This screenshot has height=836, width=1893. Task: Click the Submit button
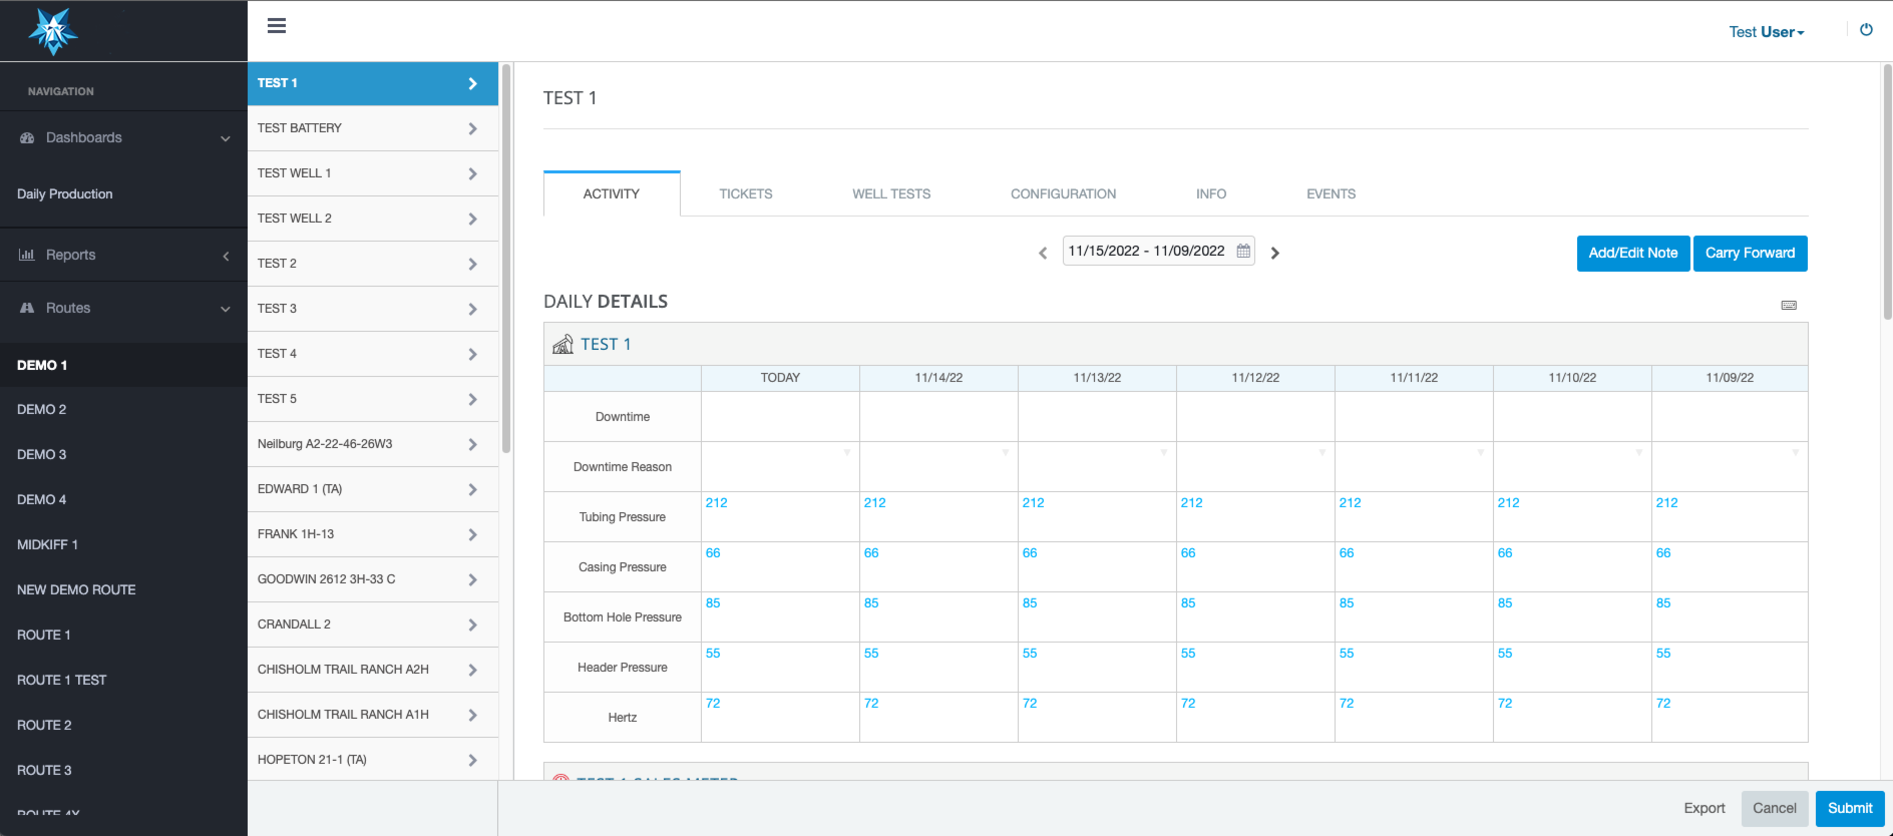1850,808
